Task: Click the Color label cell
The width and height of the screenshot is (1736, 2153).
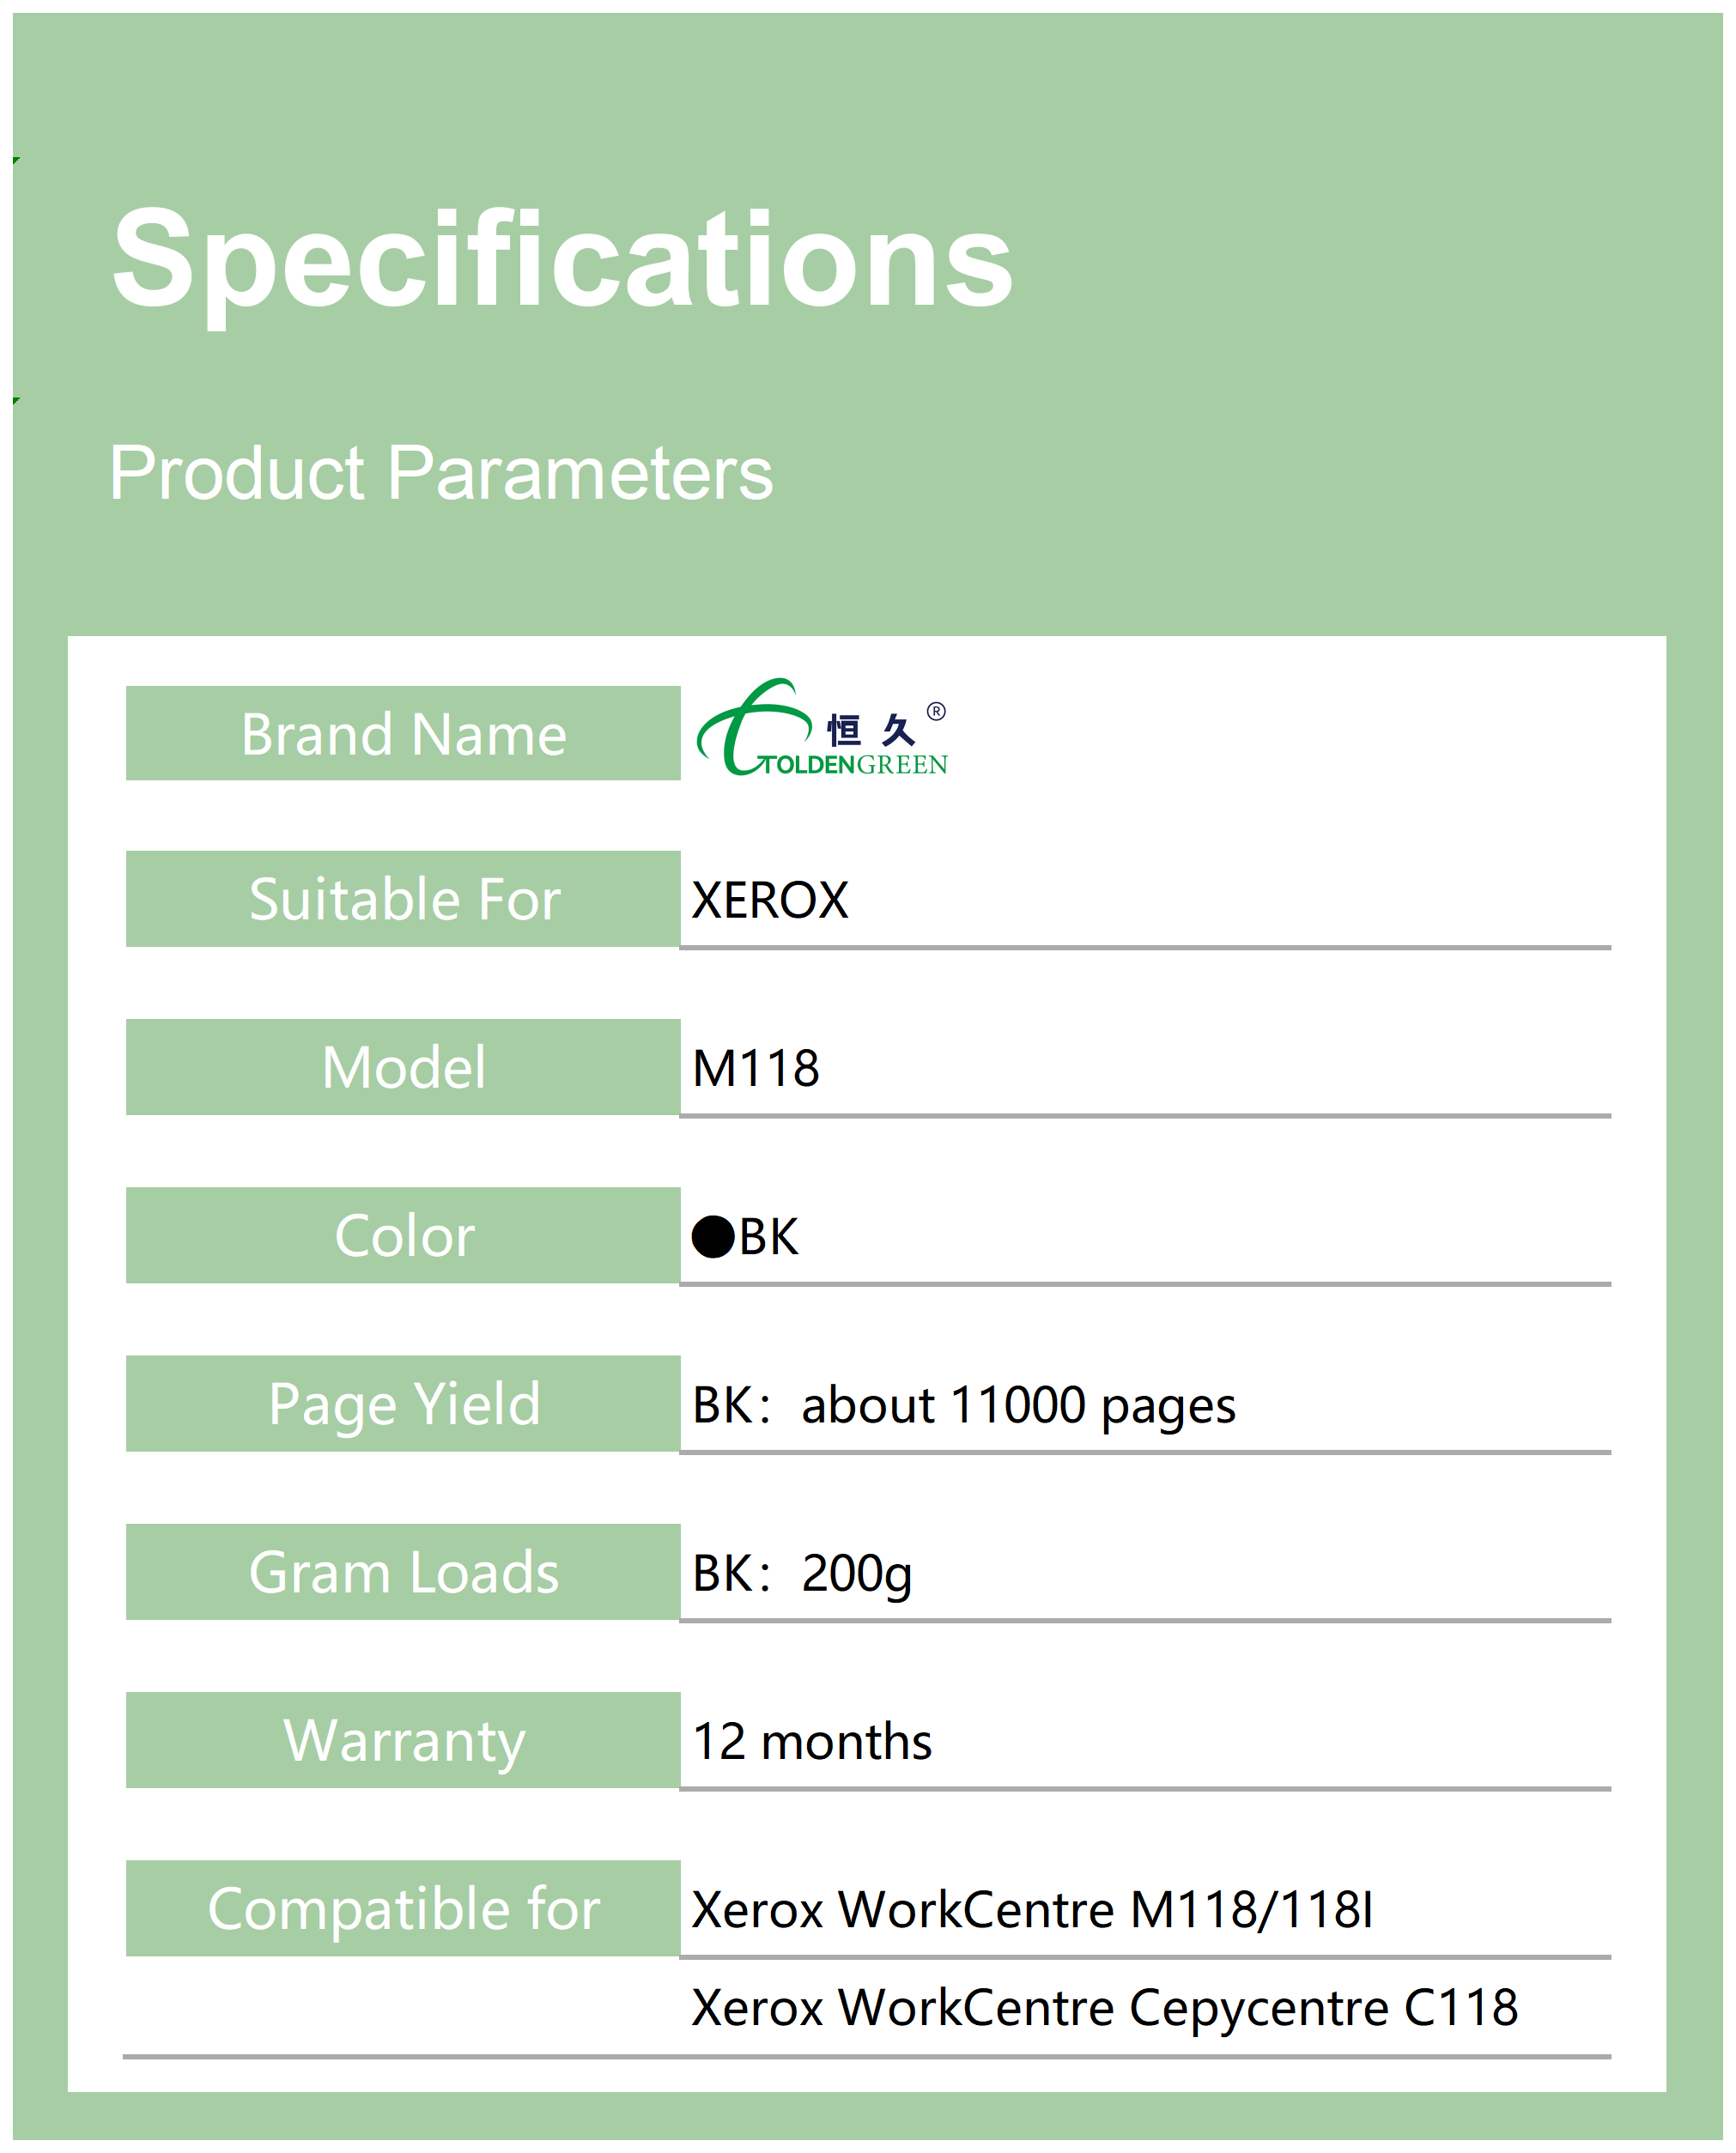Action: (x=403, y=1236)
